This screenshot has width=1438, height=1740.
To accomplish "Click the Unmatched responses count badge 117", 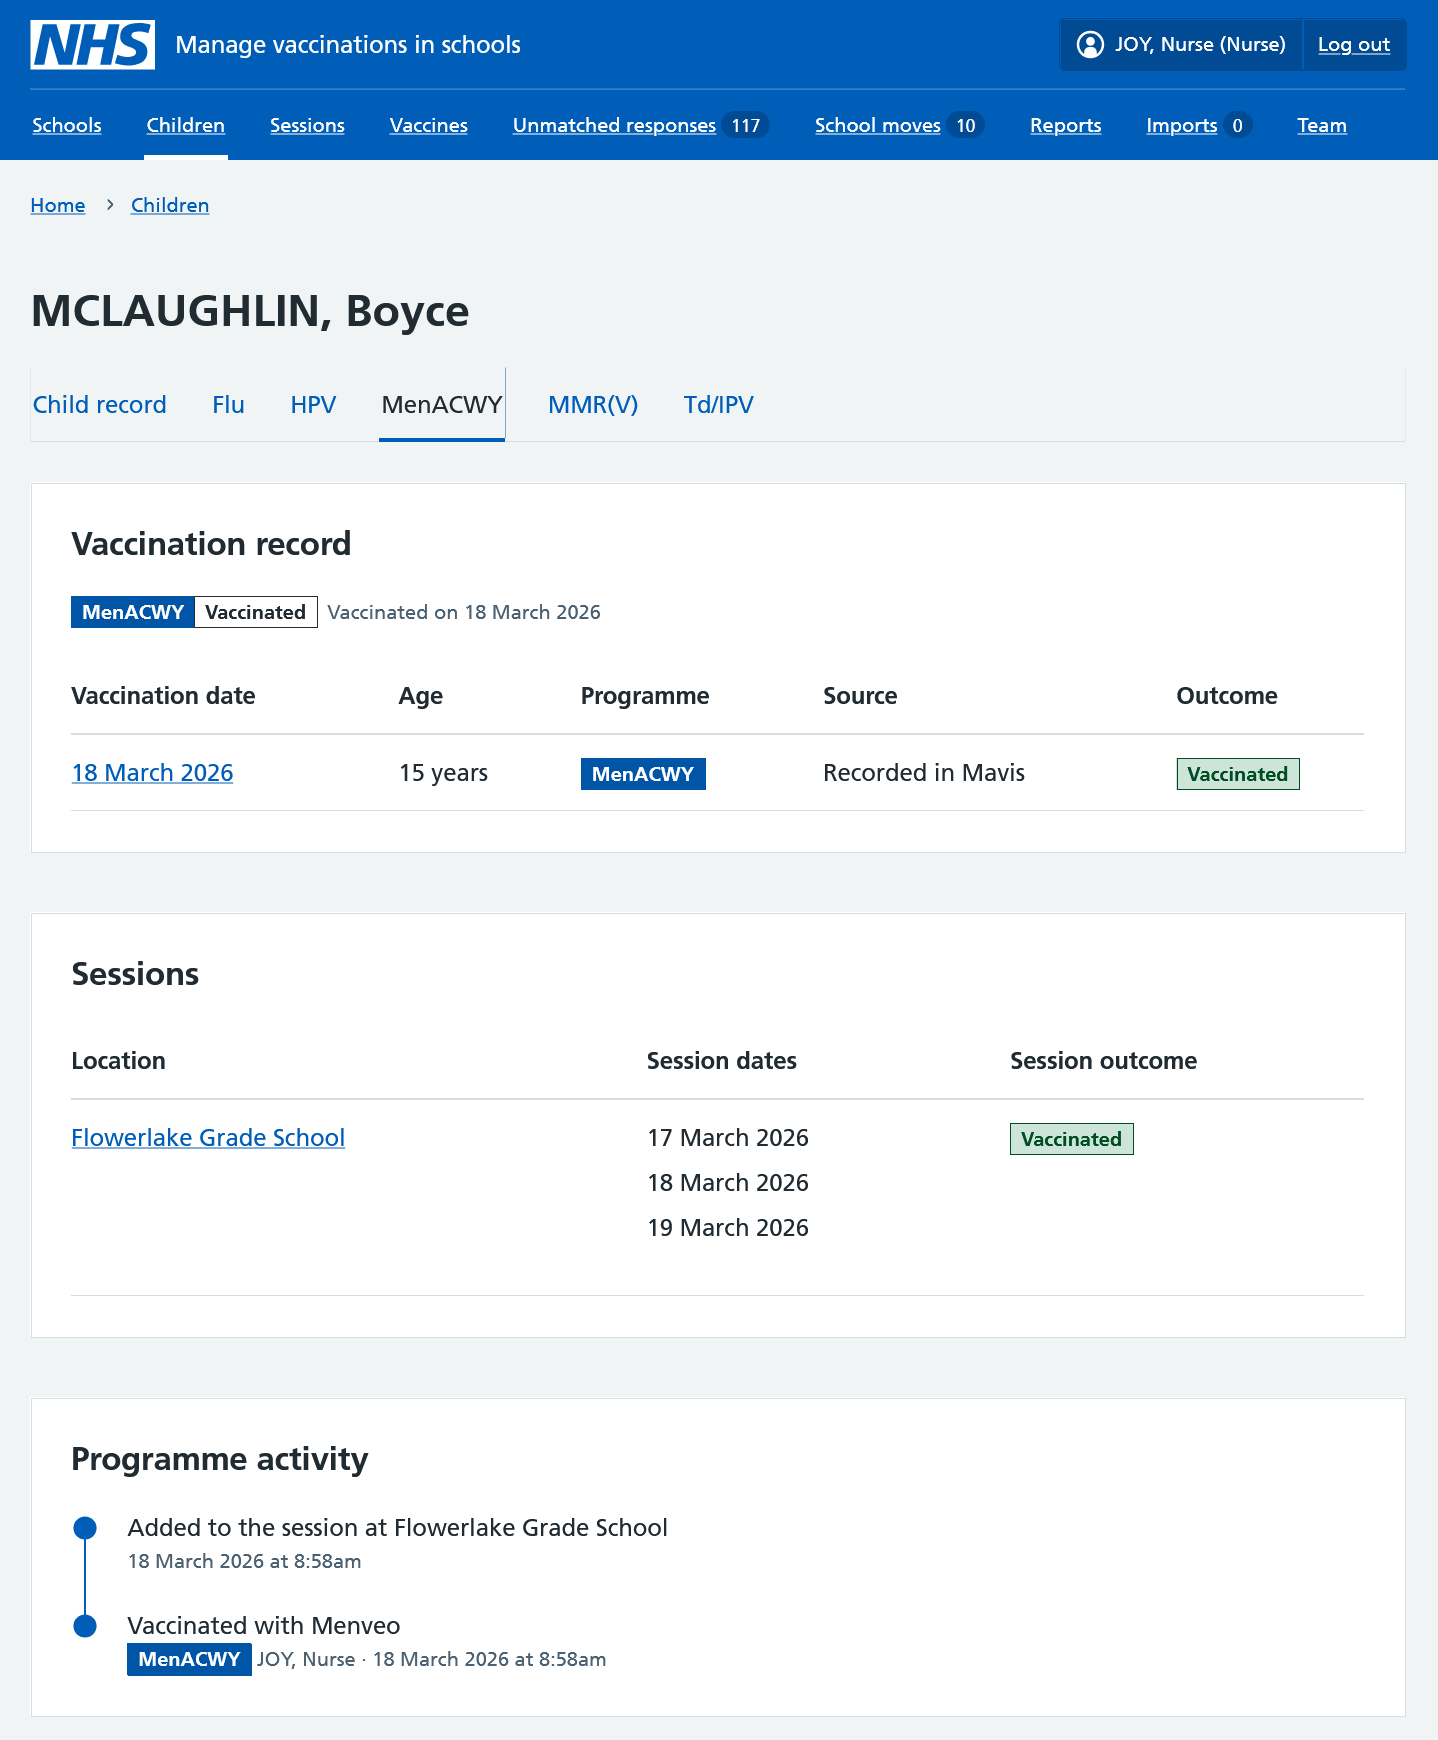I will (745, 126).
